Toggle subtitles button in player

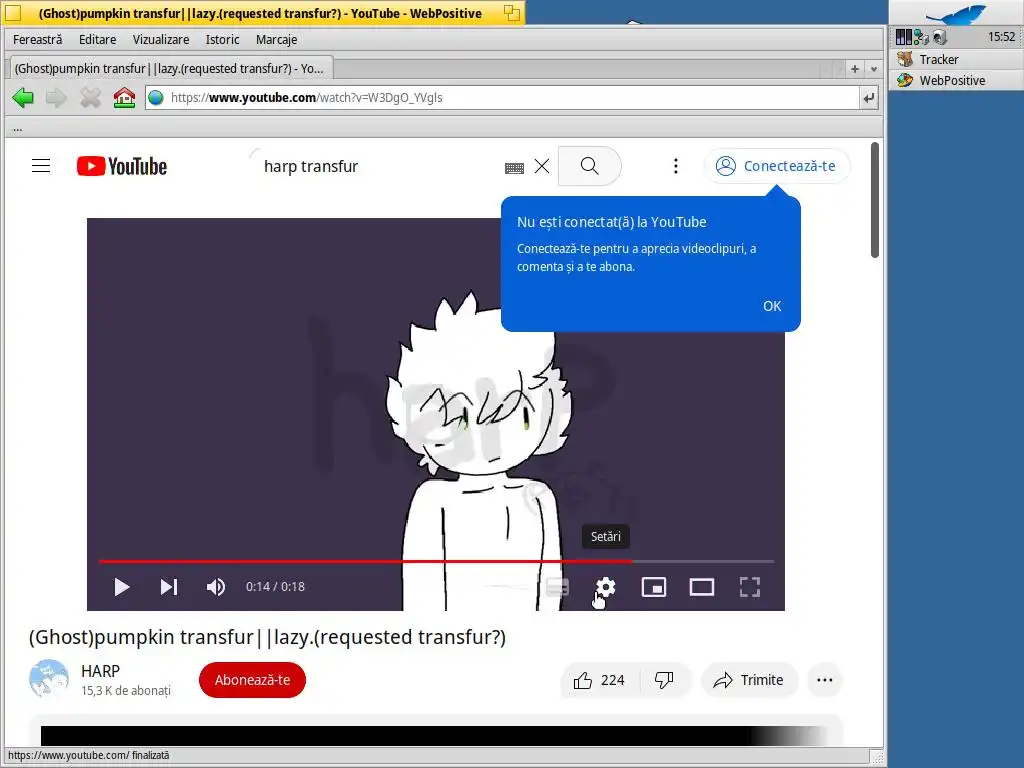click(x=557, y=587)
